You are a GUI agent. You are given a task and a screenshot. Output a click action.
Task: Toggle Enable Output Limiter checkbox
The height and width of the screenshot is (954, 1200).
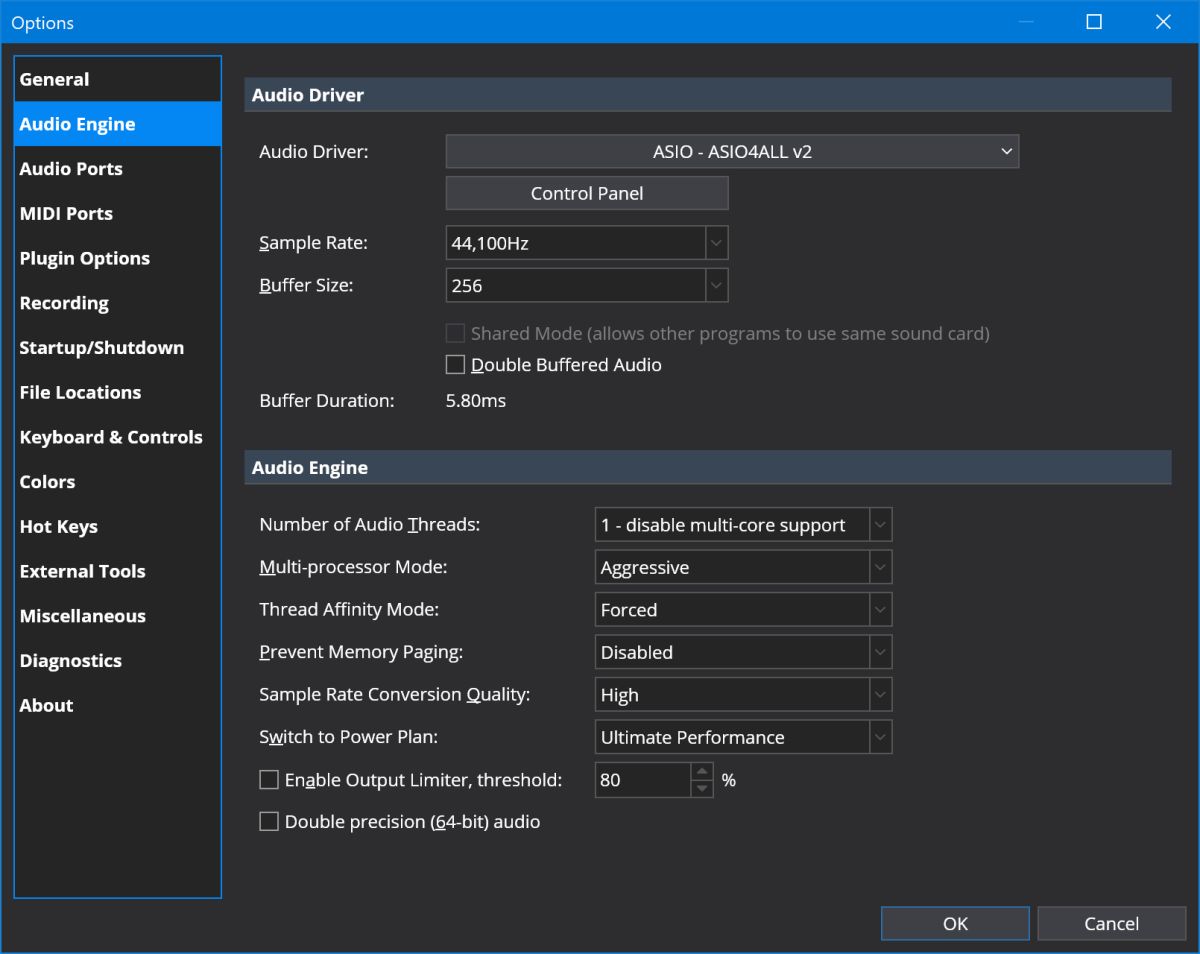[x=269, y=780]
